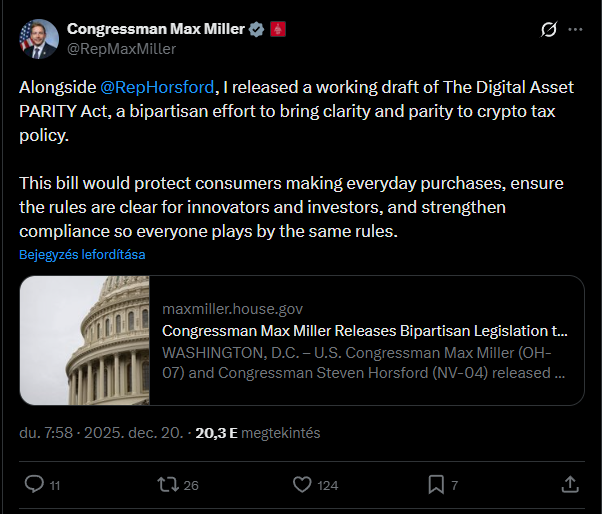Click the maxmiller.house.gov domain text
Screen dimensions: 602x514
click(x=232, y=309)
